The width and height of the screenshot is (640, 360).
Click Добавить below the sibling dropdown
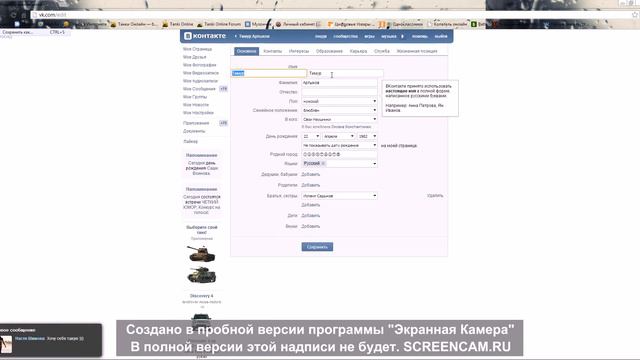tap(311, 205)
